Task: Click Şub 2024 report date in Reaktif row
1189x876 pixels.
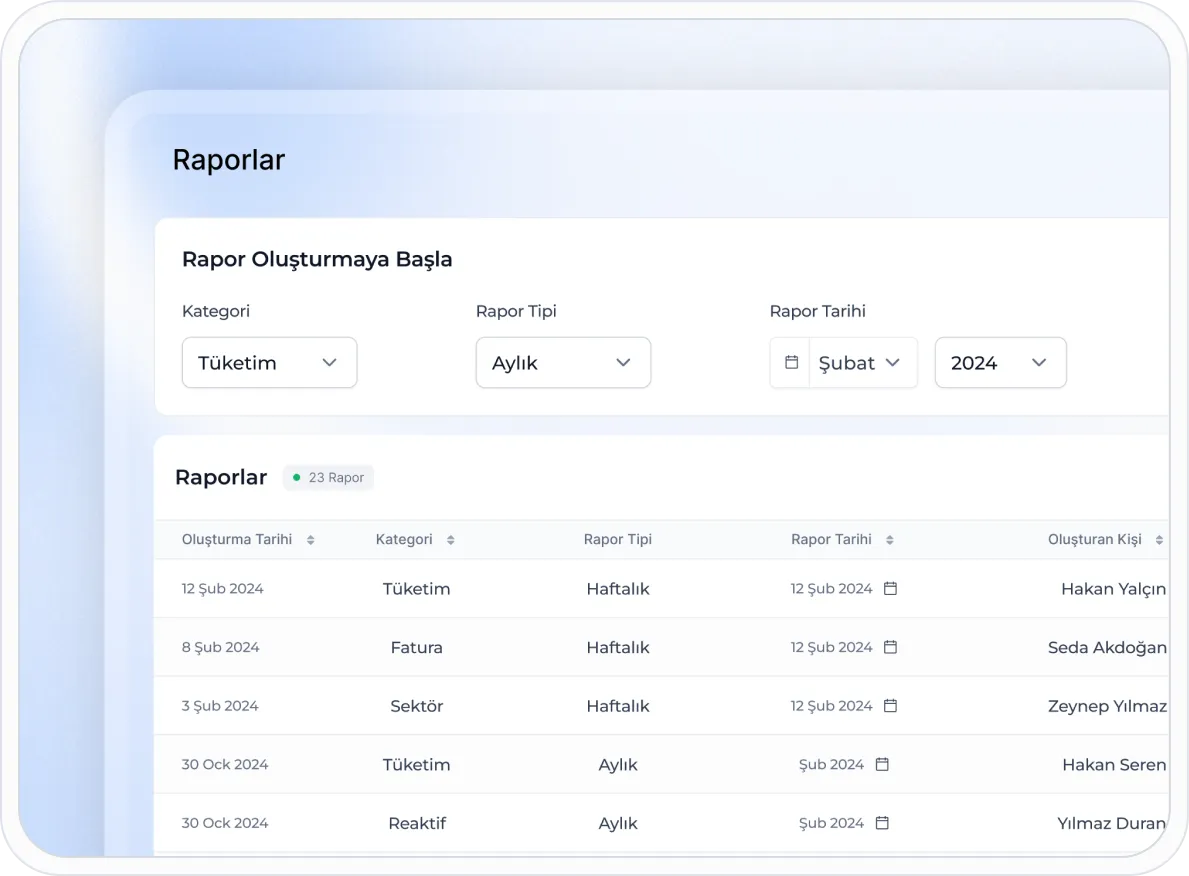Action: (831, 823)
